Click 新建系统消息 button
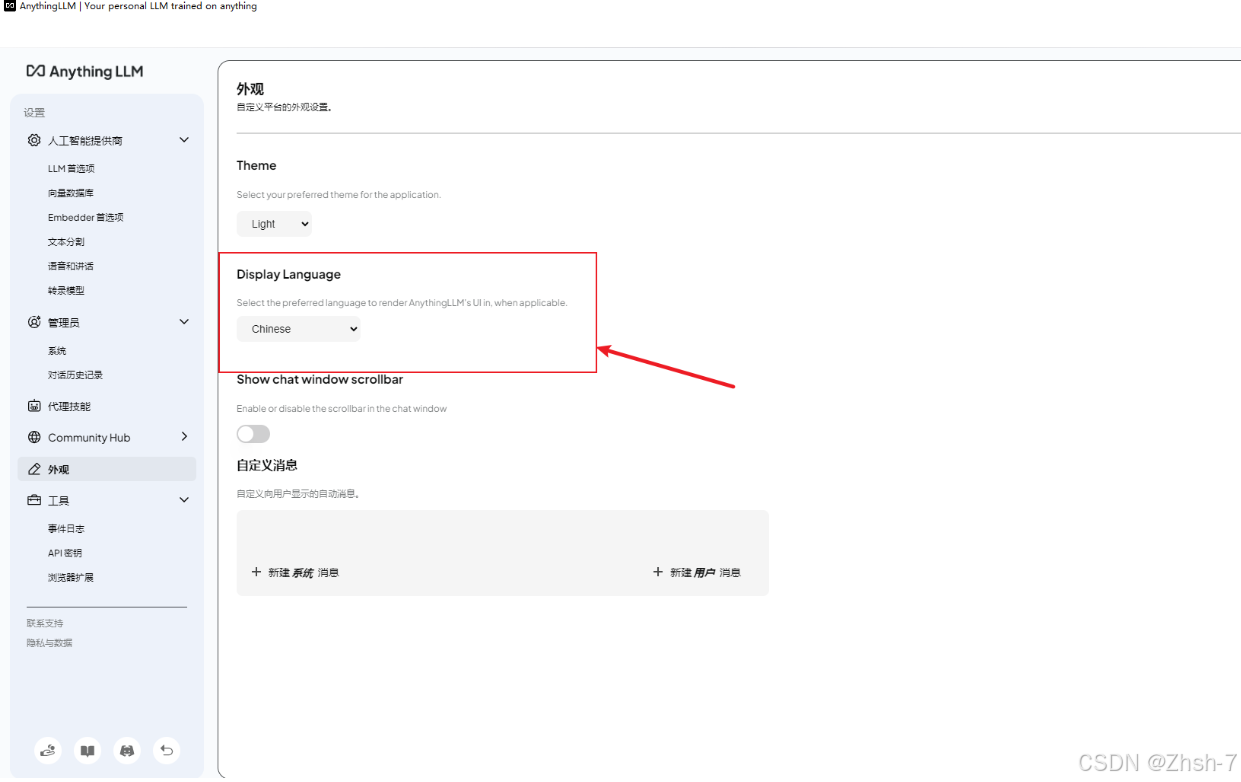This screenshot has height=782, width=1241. pos(295,572)
